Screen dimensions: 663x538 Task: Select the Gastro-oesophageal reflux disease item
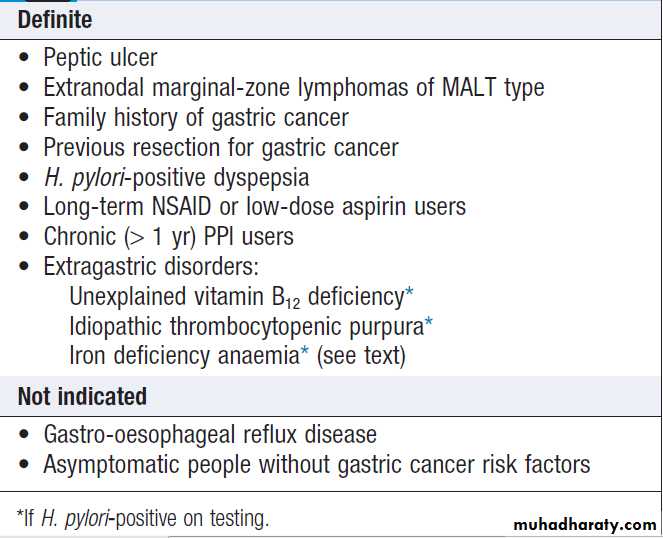click(210, 435)
